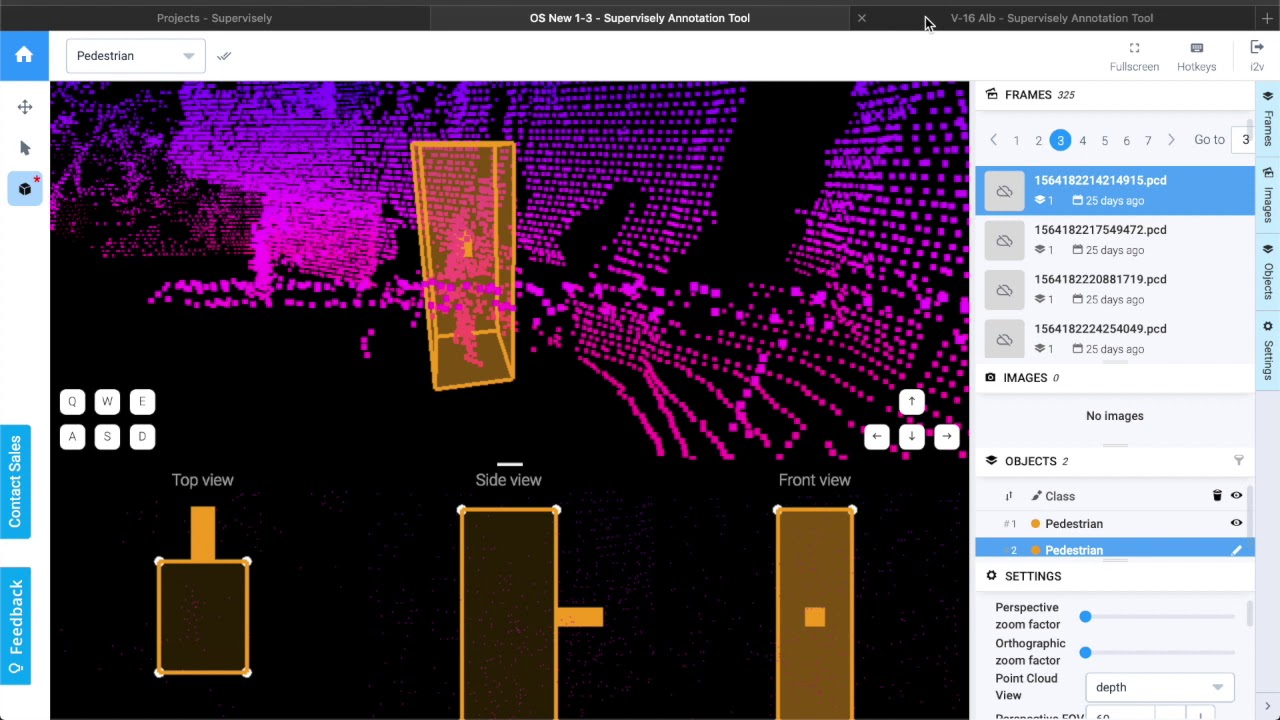This screenshot has height=720, width=1280.
Task: Toggle visibility eye for all objects in Class row
Action: click(1236, 496)
